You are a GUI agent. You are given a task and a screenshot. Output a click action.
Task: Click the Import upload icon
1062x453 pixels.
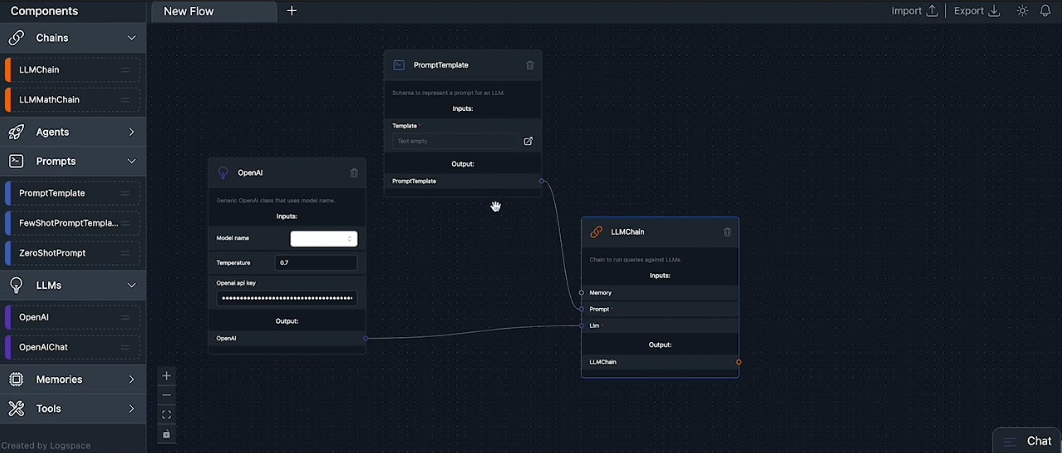pos(932,11)
